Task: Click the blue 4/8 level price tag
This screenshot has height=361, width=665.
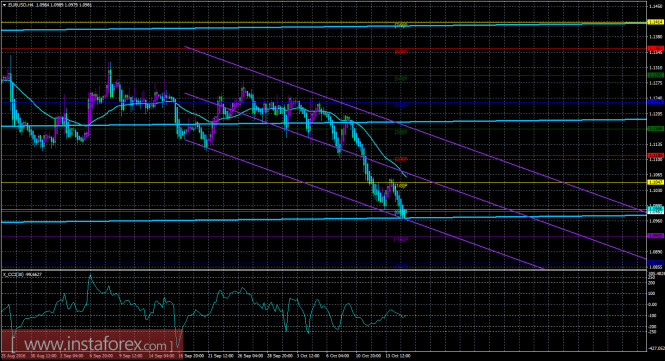Action: tap(655, 102)
